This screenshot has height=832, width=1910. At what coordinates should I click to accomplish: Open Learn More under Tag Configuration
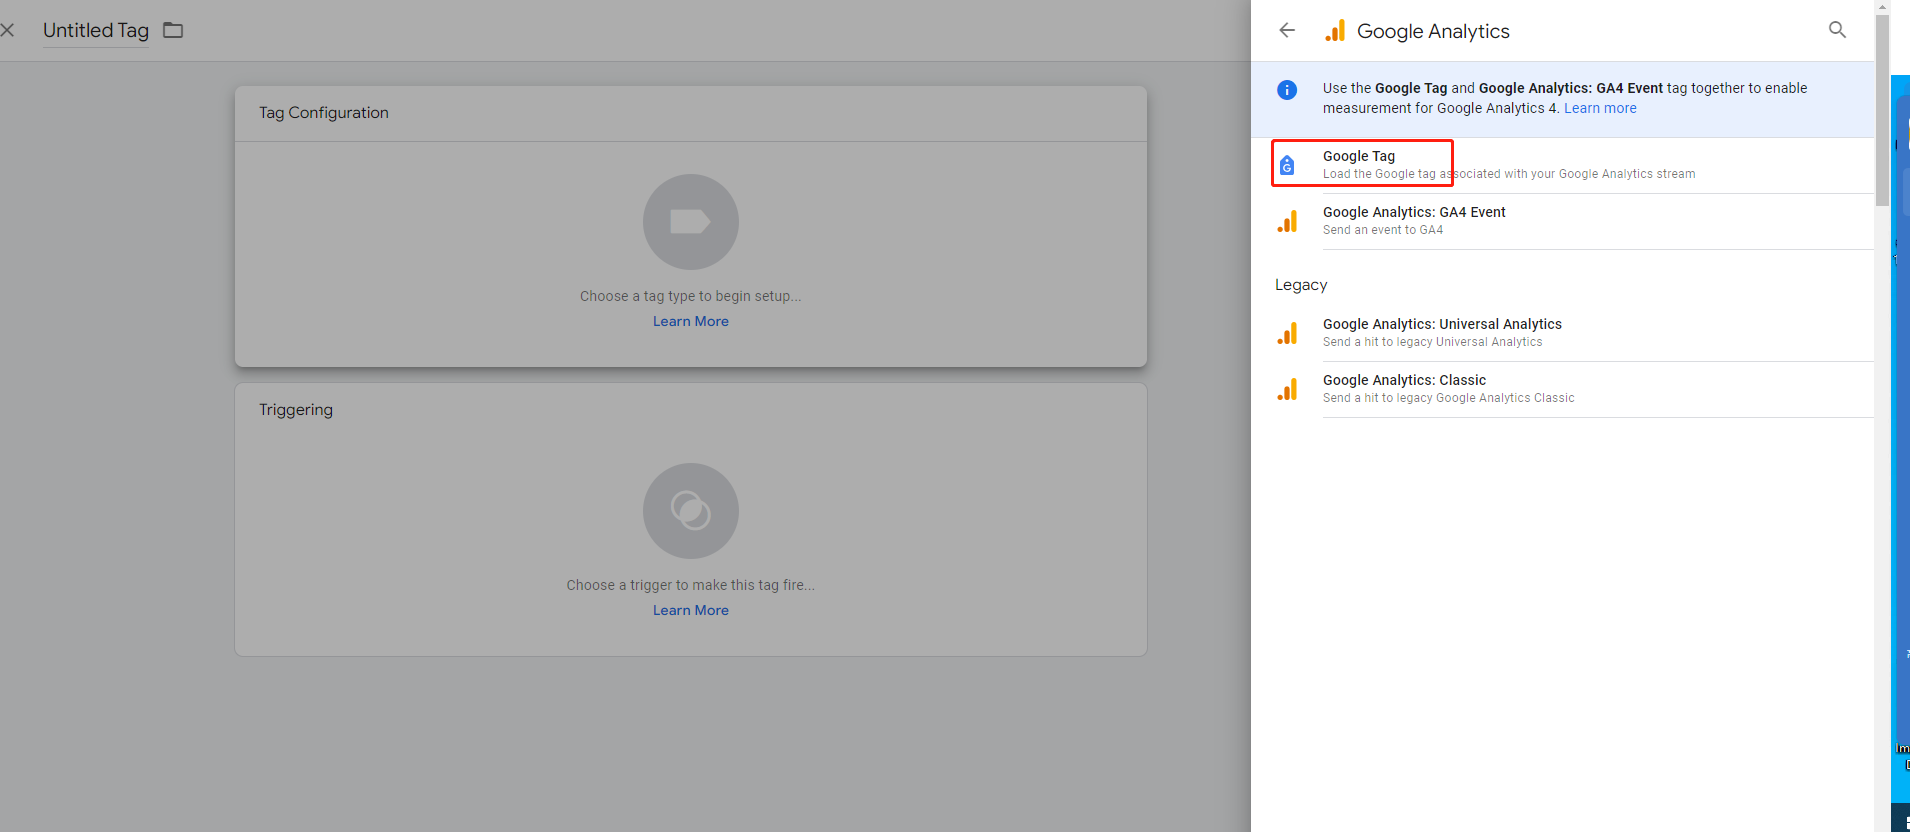click(690, 321)
